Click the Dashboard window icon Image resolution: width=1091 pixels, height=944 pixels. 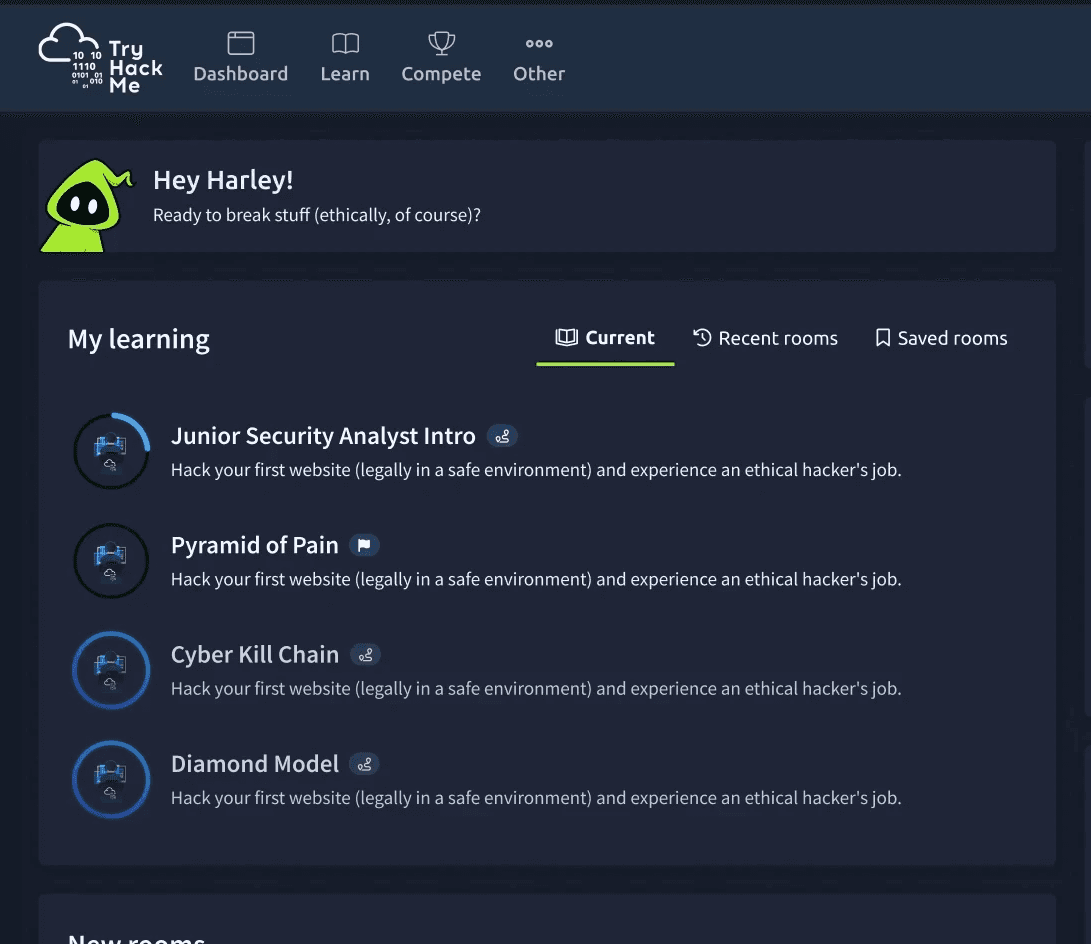tap(241, 43)
